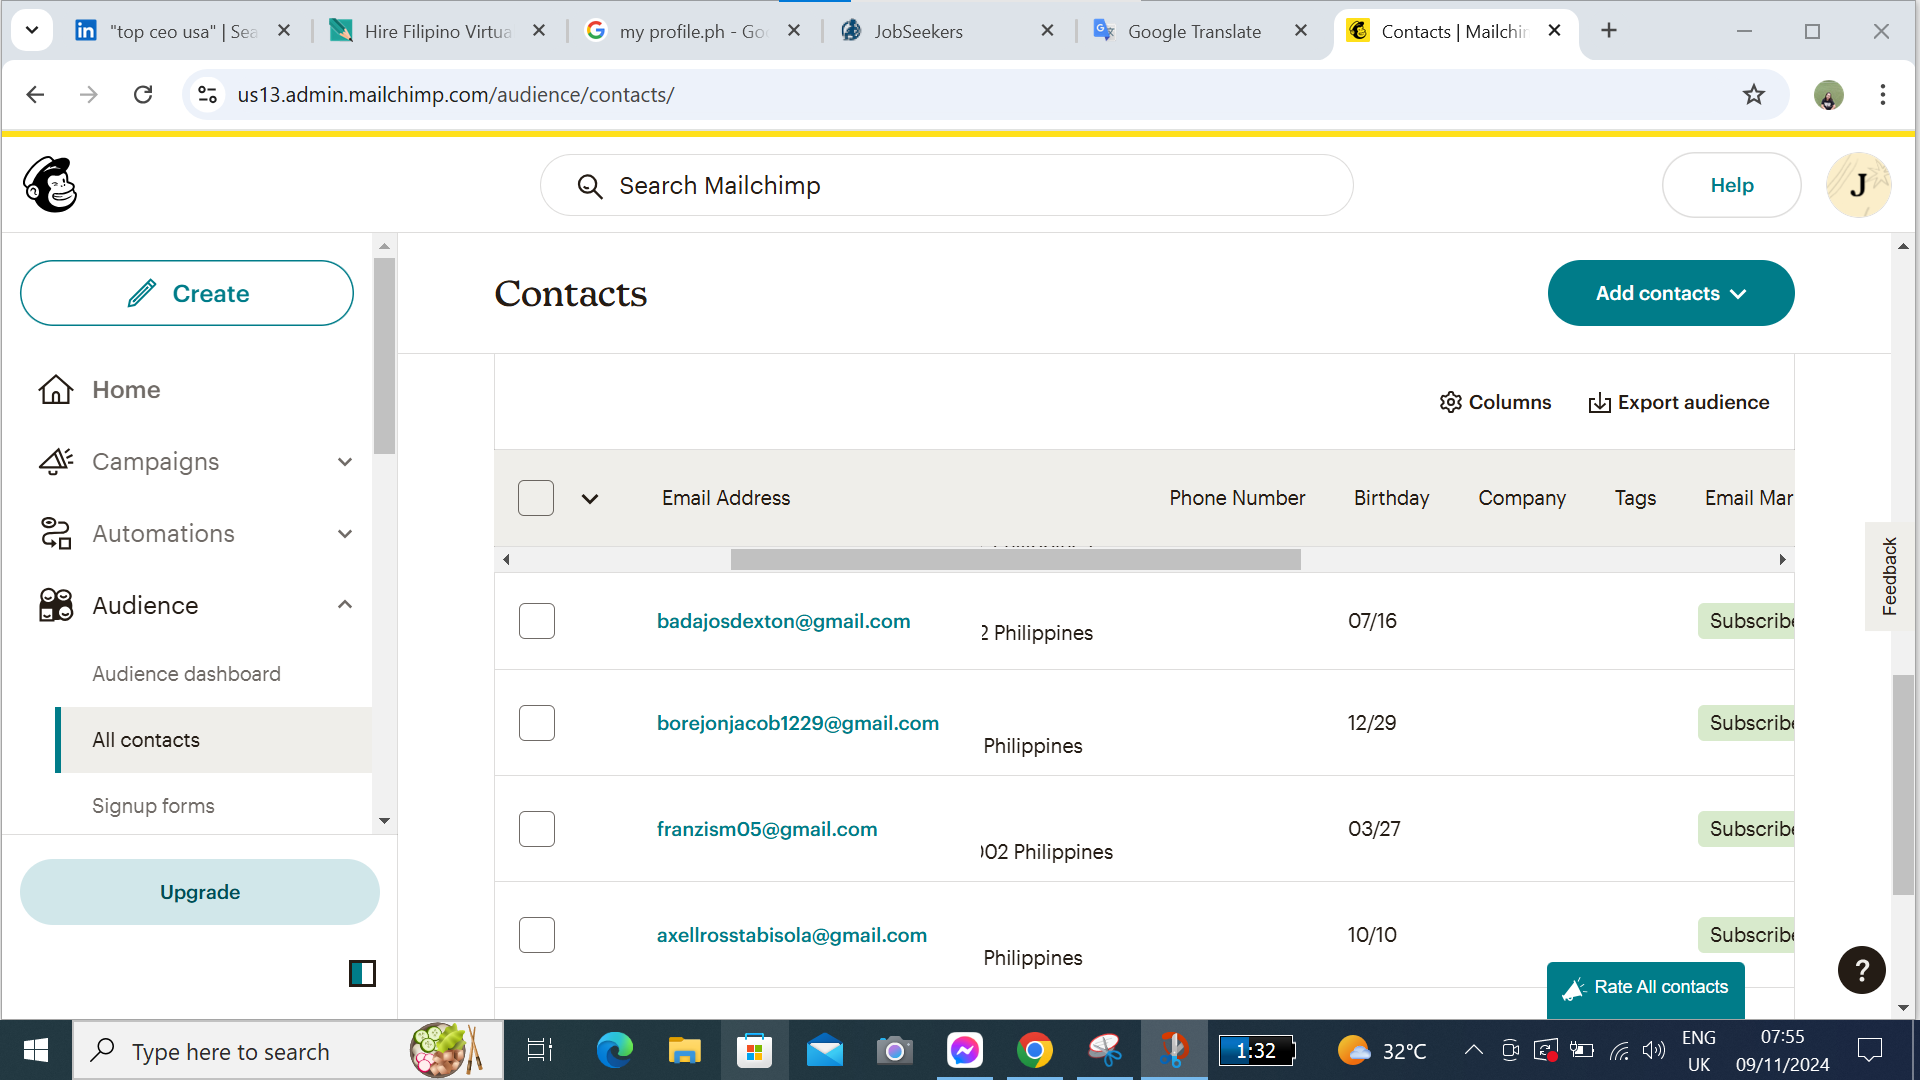1920x1080 pixels.
Task: Click the horizontal table scrollbar thumb
Action: click(x=1015, y=560)
